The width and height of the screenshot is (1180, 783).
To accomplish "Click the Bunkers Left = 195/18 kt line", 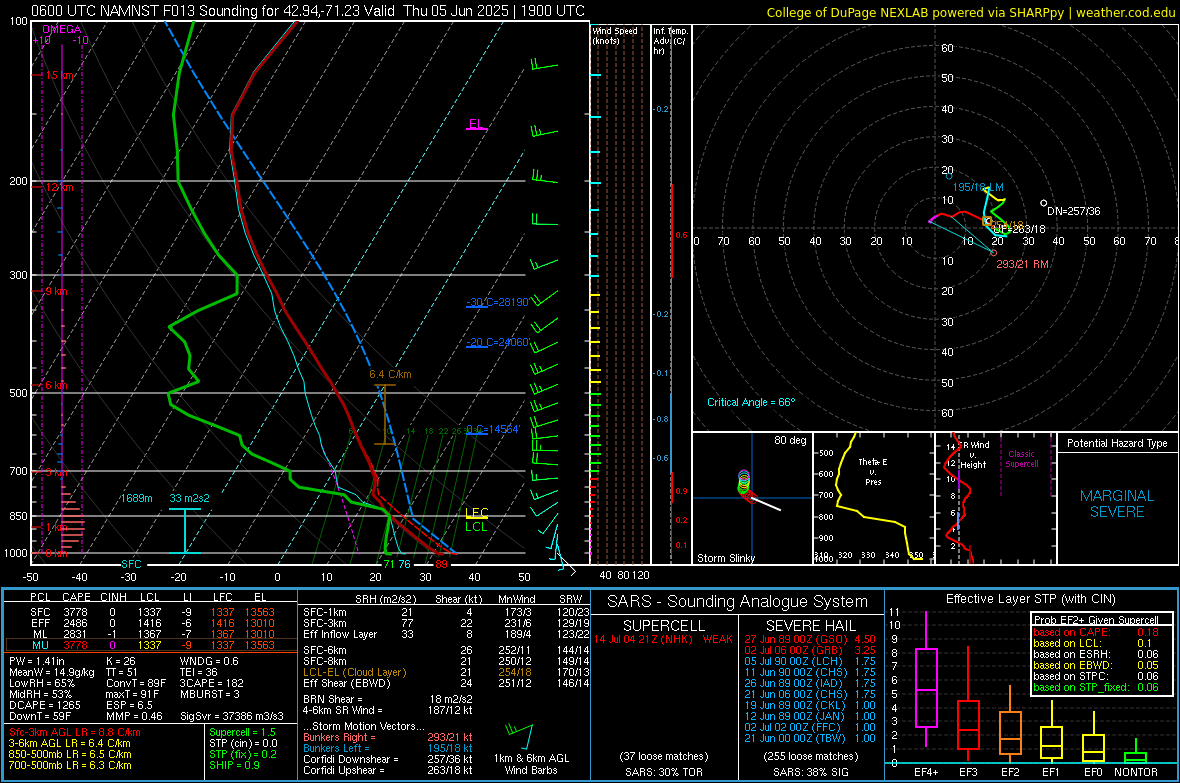I will pyautogui.click(x=388, y=748).
